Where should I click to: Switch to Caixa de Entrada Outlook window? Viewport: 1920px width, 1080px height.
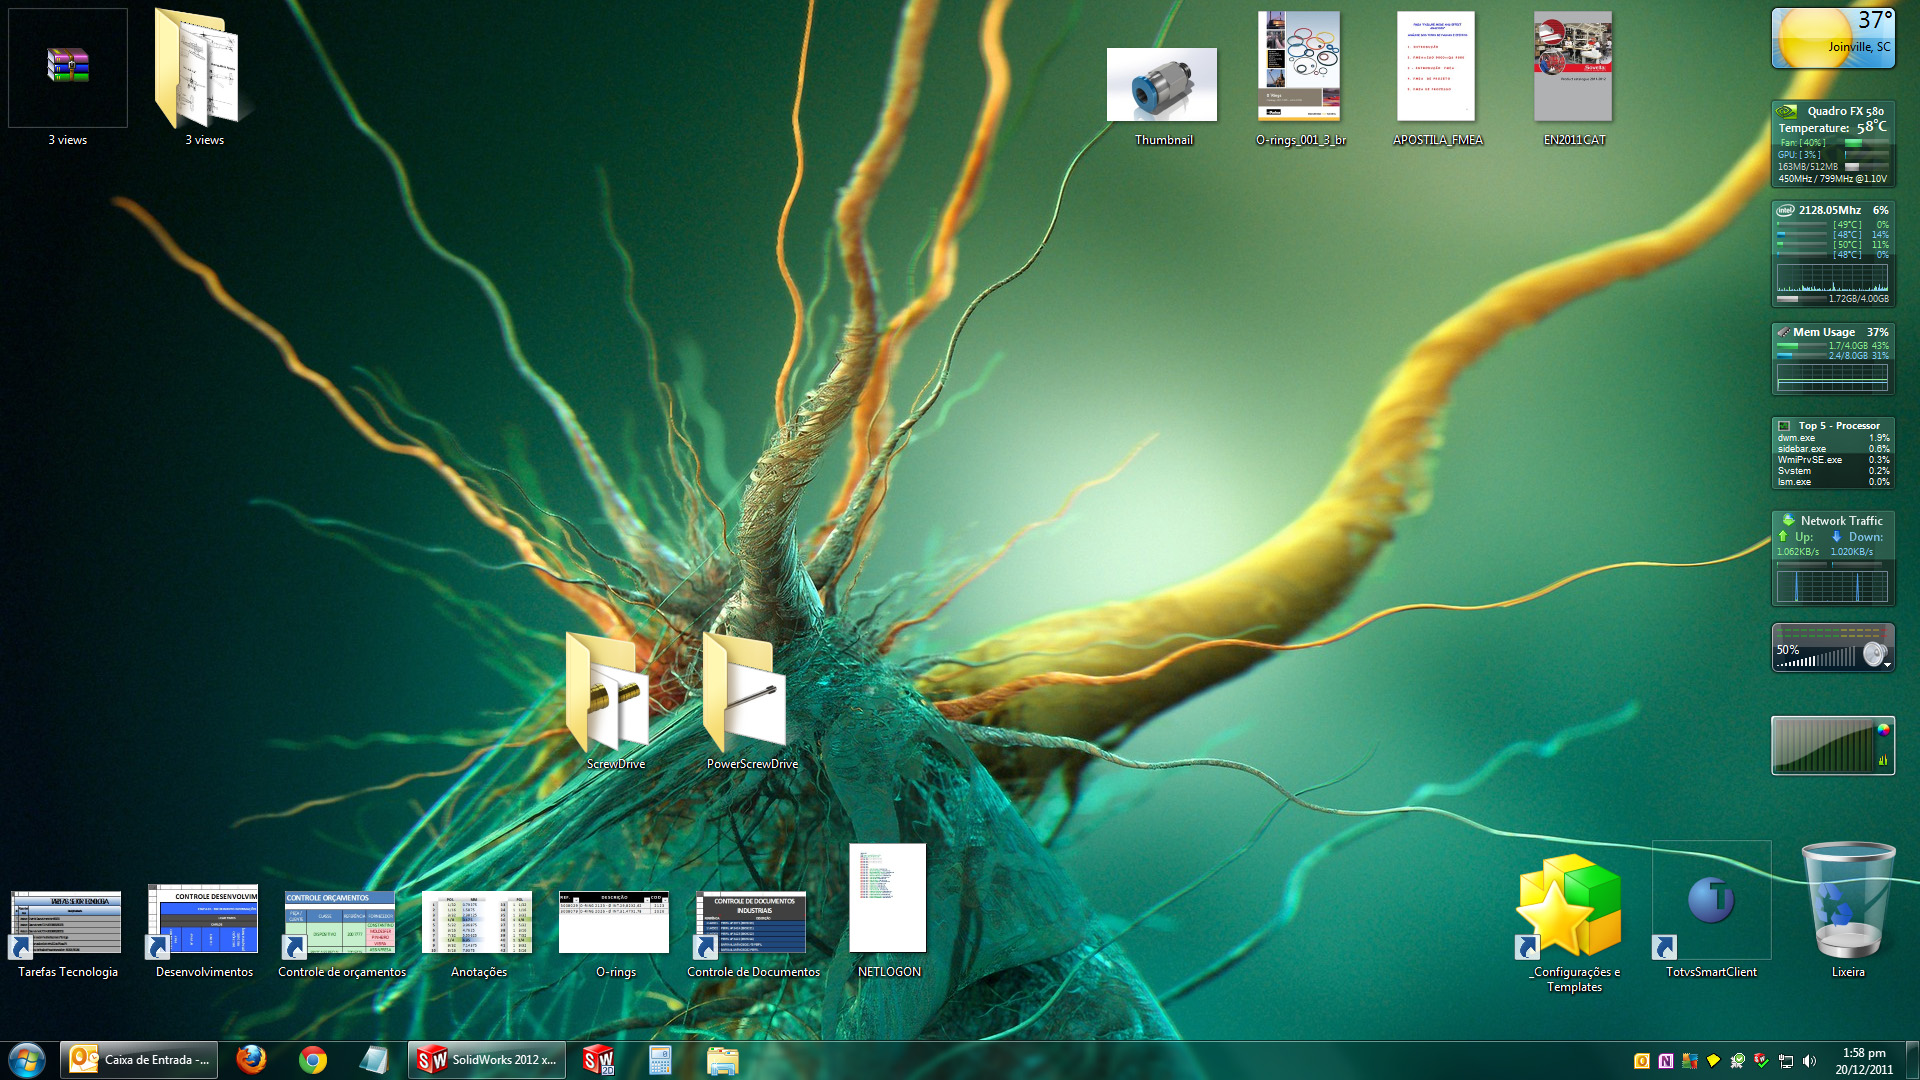point(139,1060)
